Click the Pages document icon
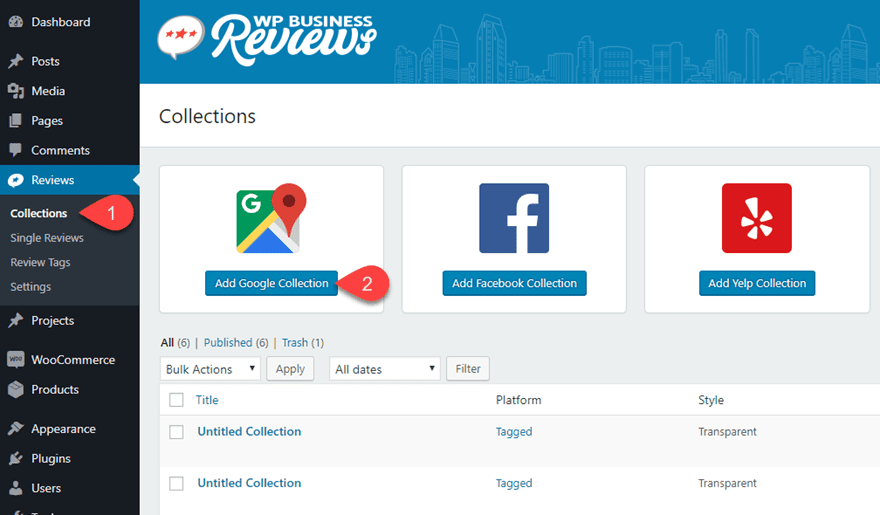This screenshot has width=880, height=515. tap(16, 121)
